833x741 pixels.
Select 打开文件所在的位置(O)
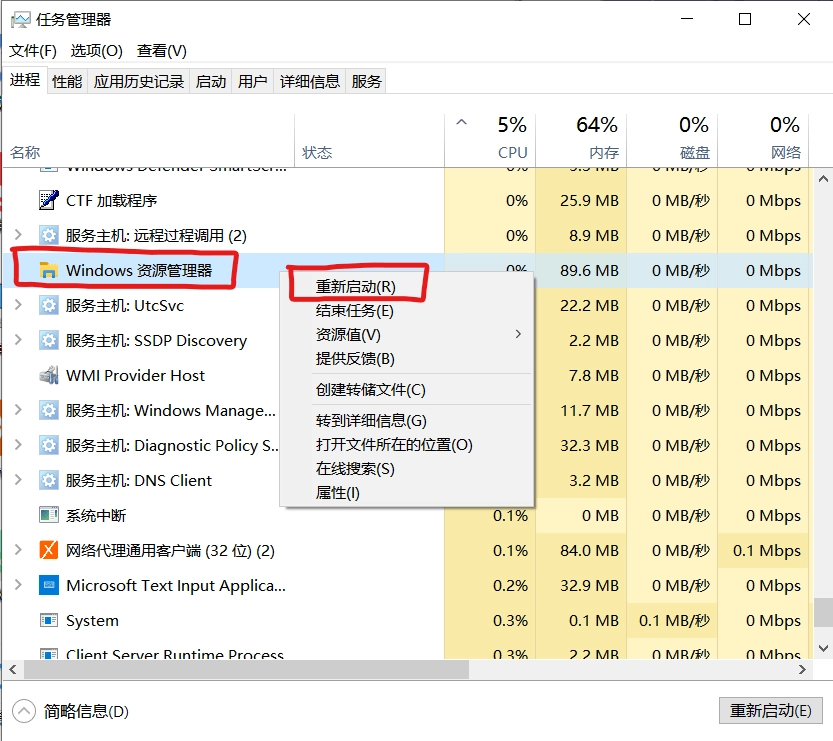tap(407, 445)
